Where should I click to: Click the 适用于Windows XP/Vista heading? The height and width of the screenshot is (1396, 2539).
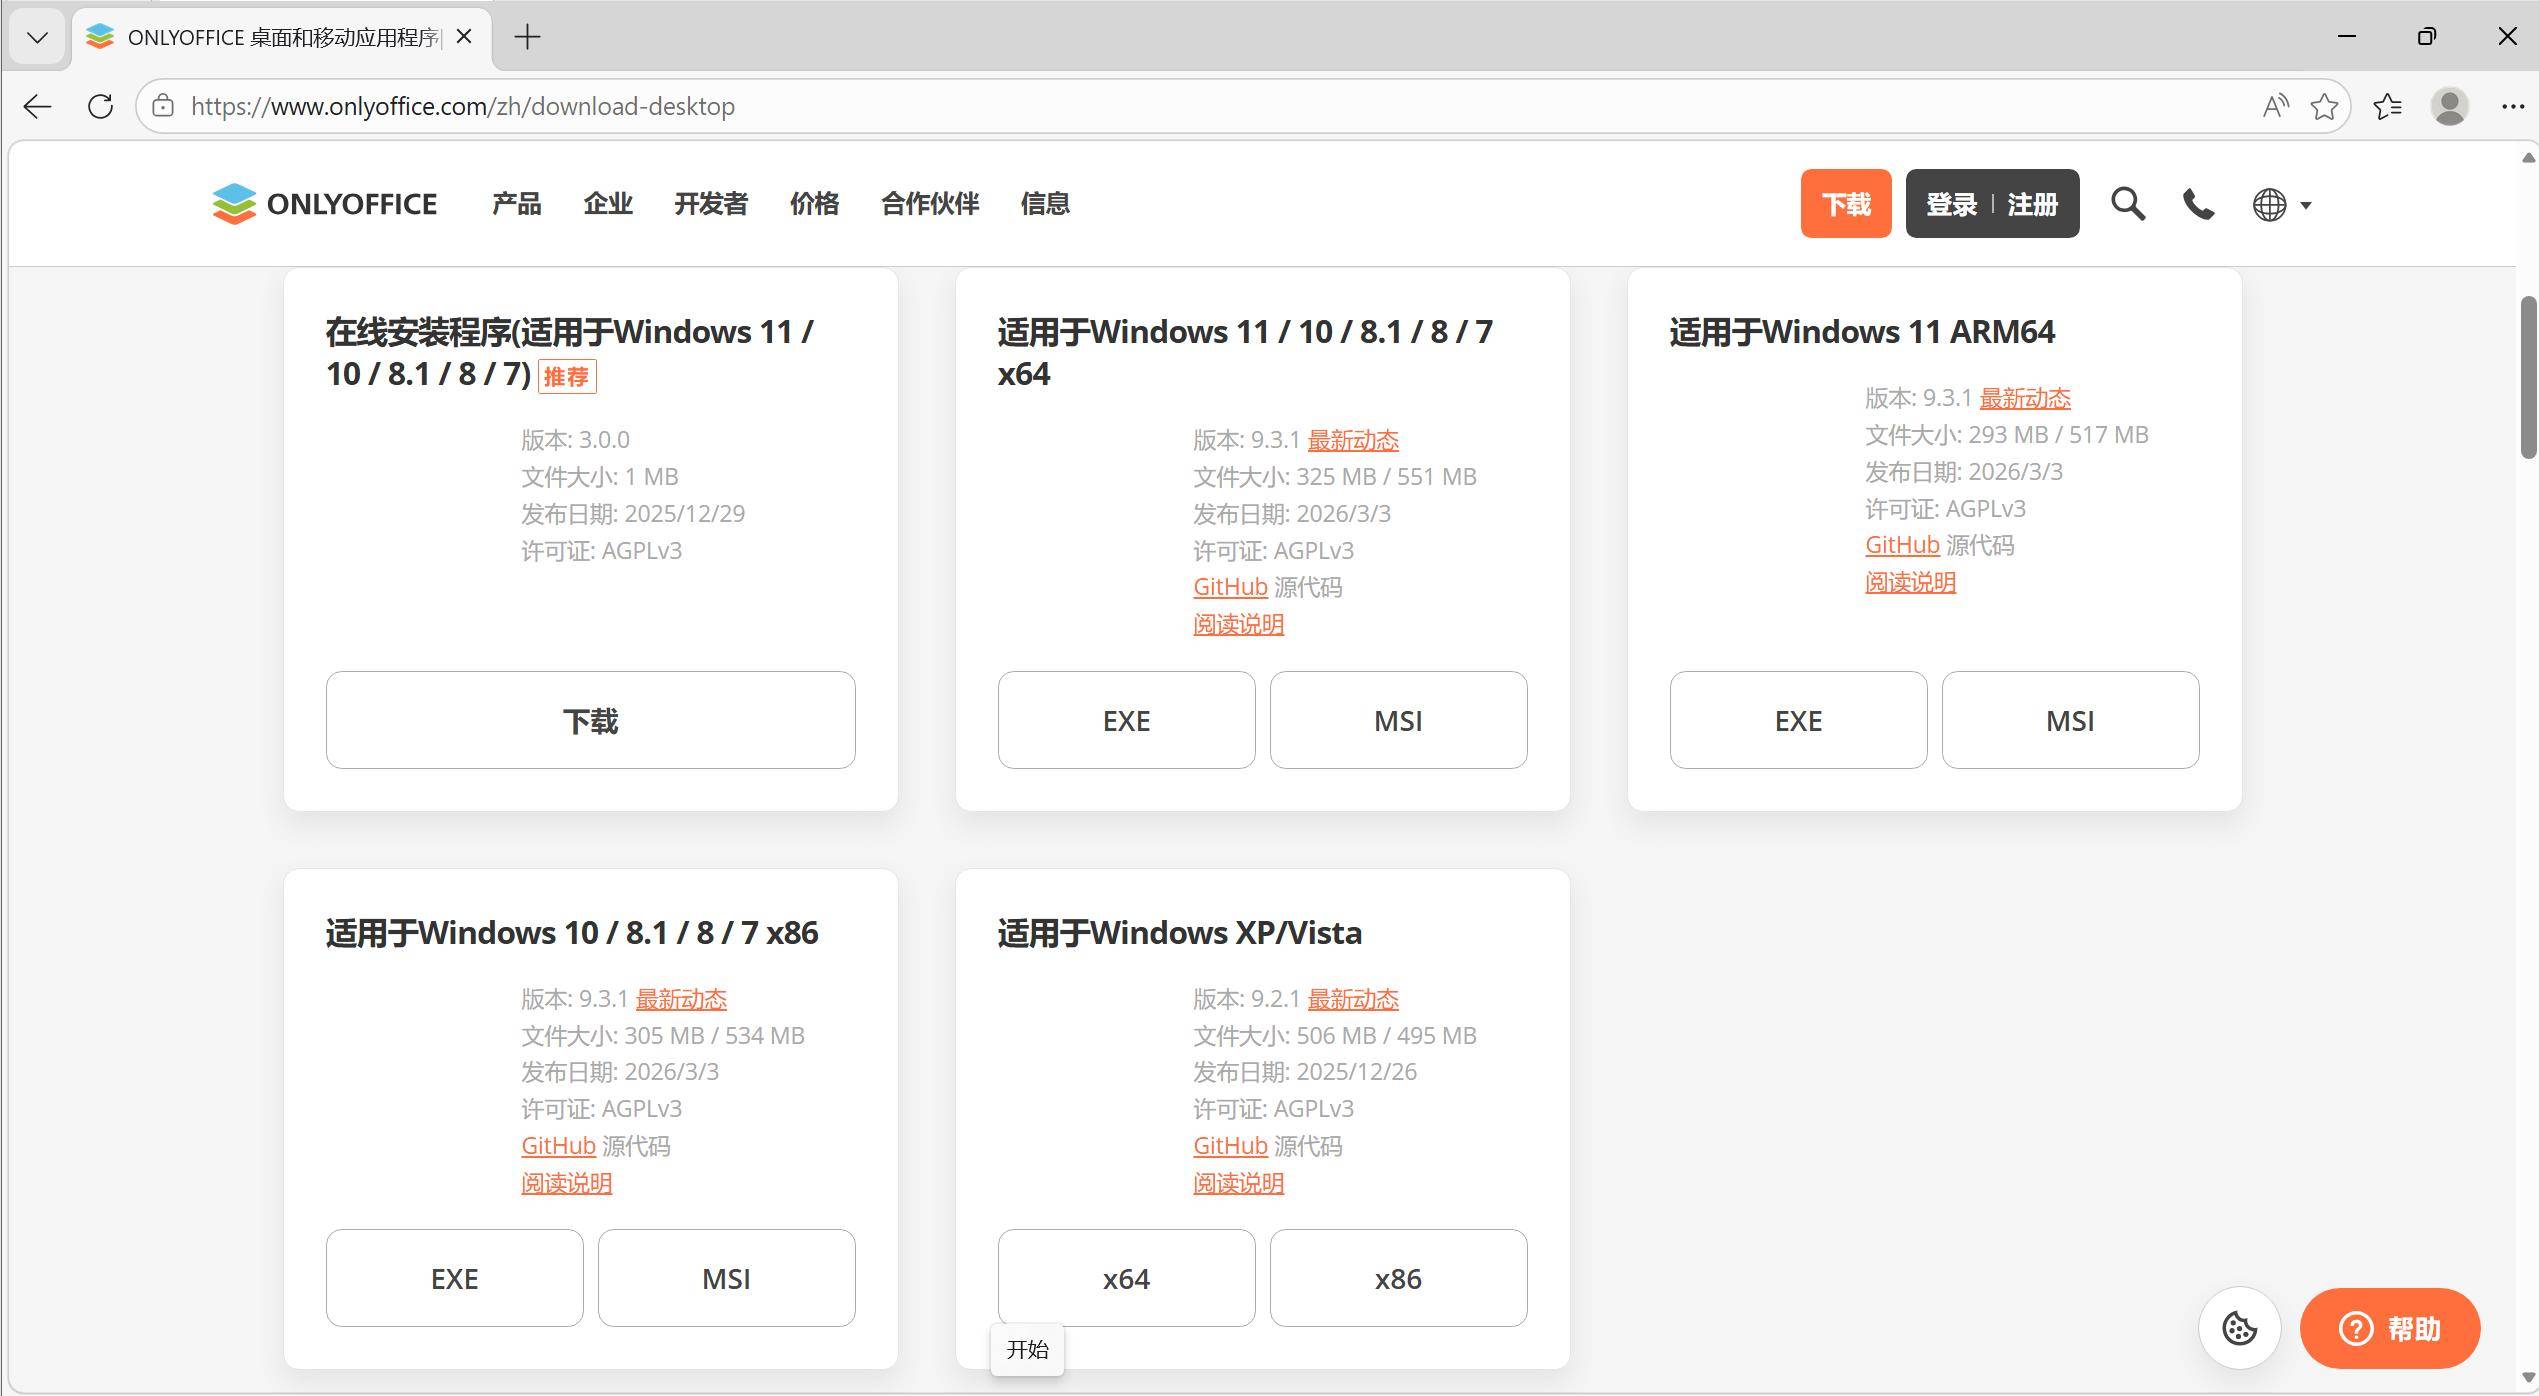(1179, 933)
